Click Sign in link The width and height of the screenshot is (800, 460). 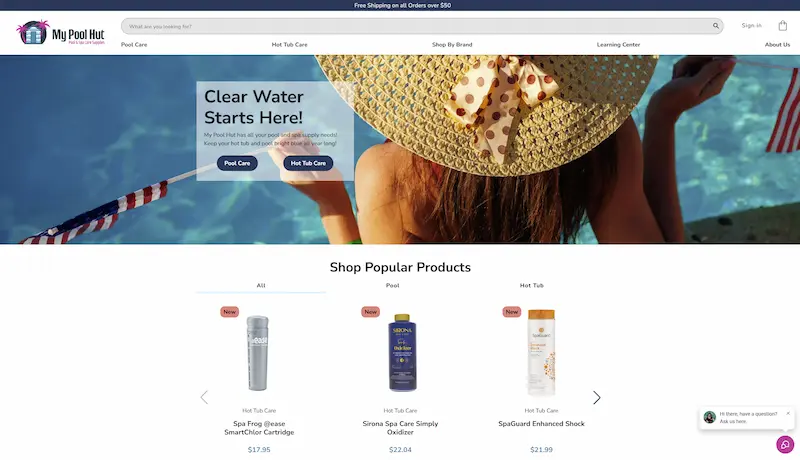pyautogui.click(x=752, y=25)
